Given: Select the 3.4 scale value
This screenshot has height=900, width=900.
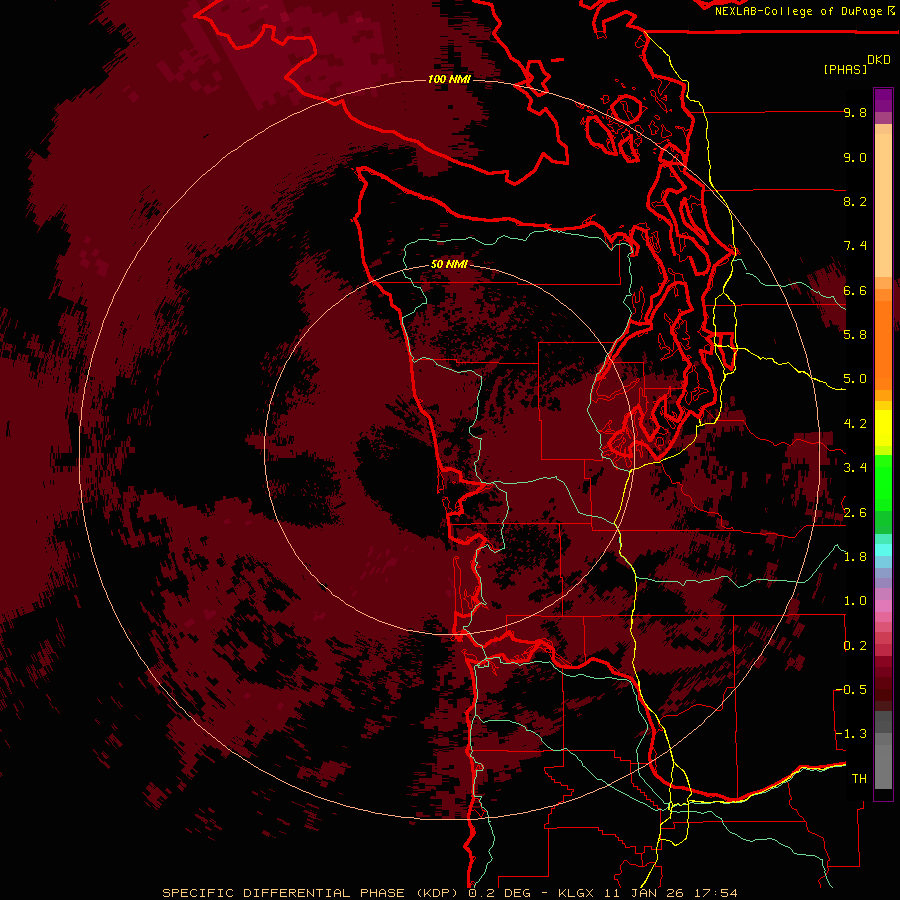Looking at the screenshot, I should [x=855, y=468].
